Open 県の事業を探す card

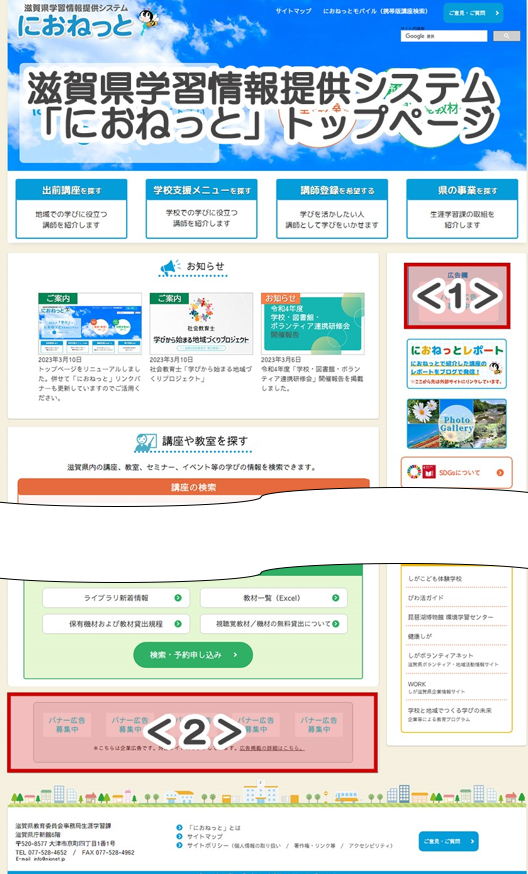tap(462, 208)
